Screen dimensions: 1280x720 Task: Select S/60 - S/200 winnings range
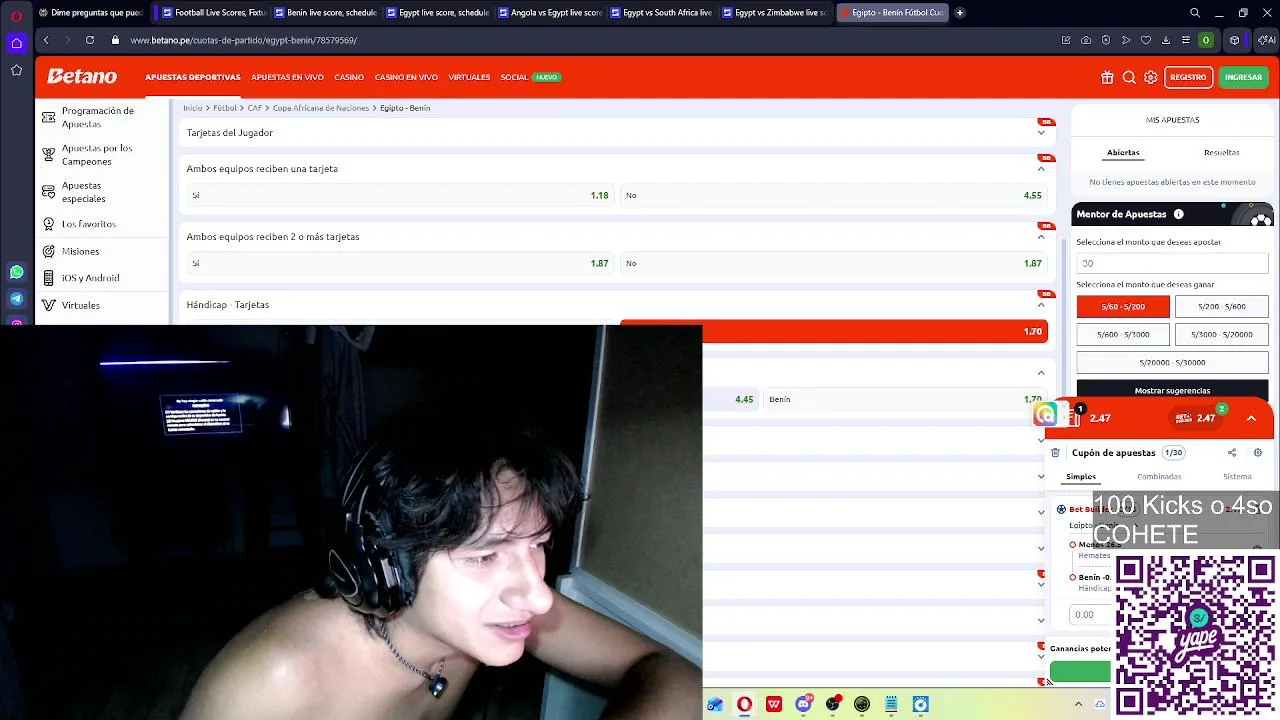tap(1123, 307)
